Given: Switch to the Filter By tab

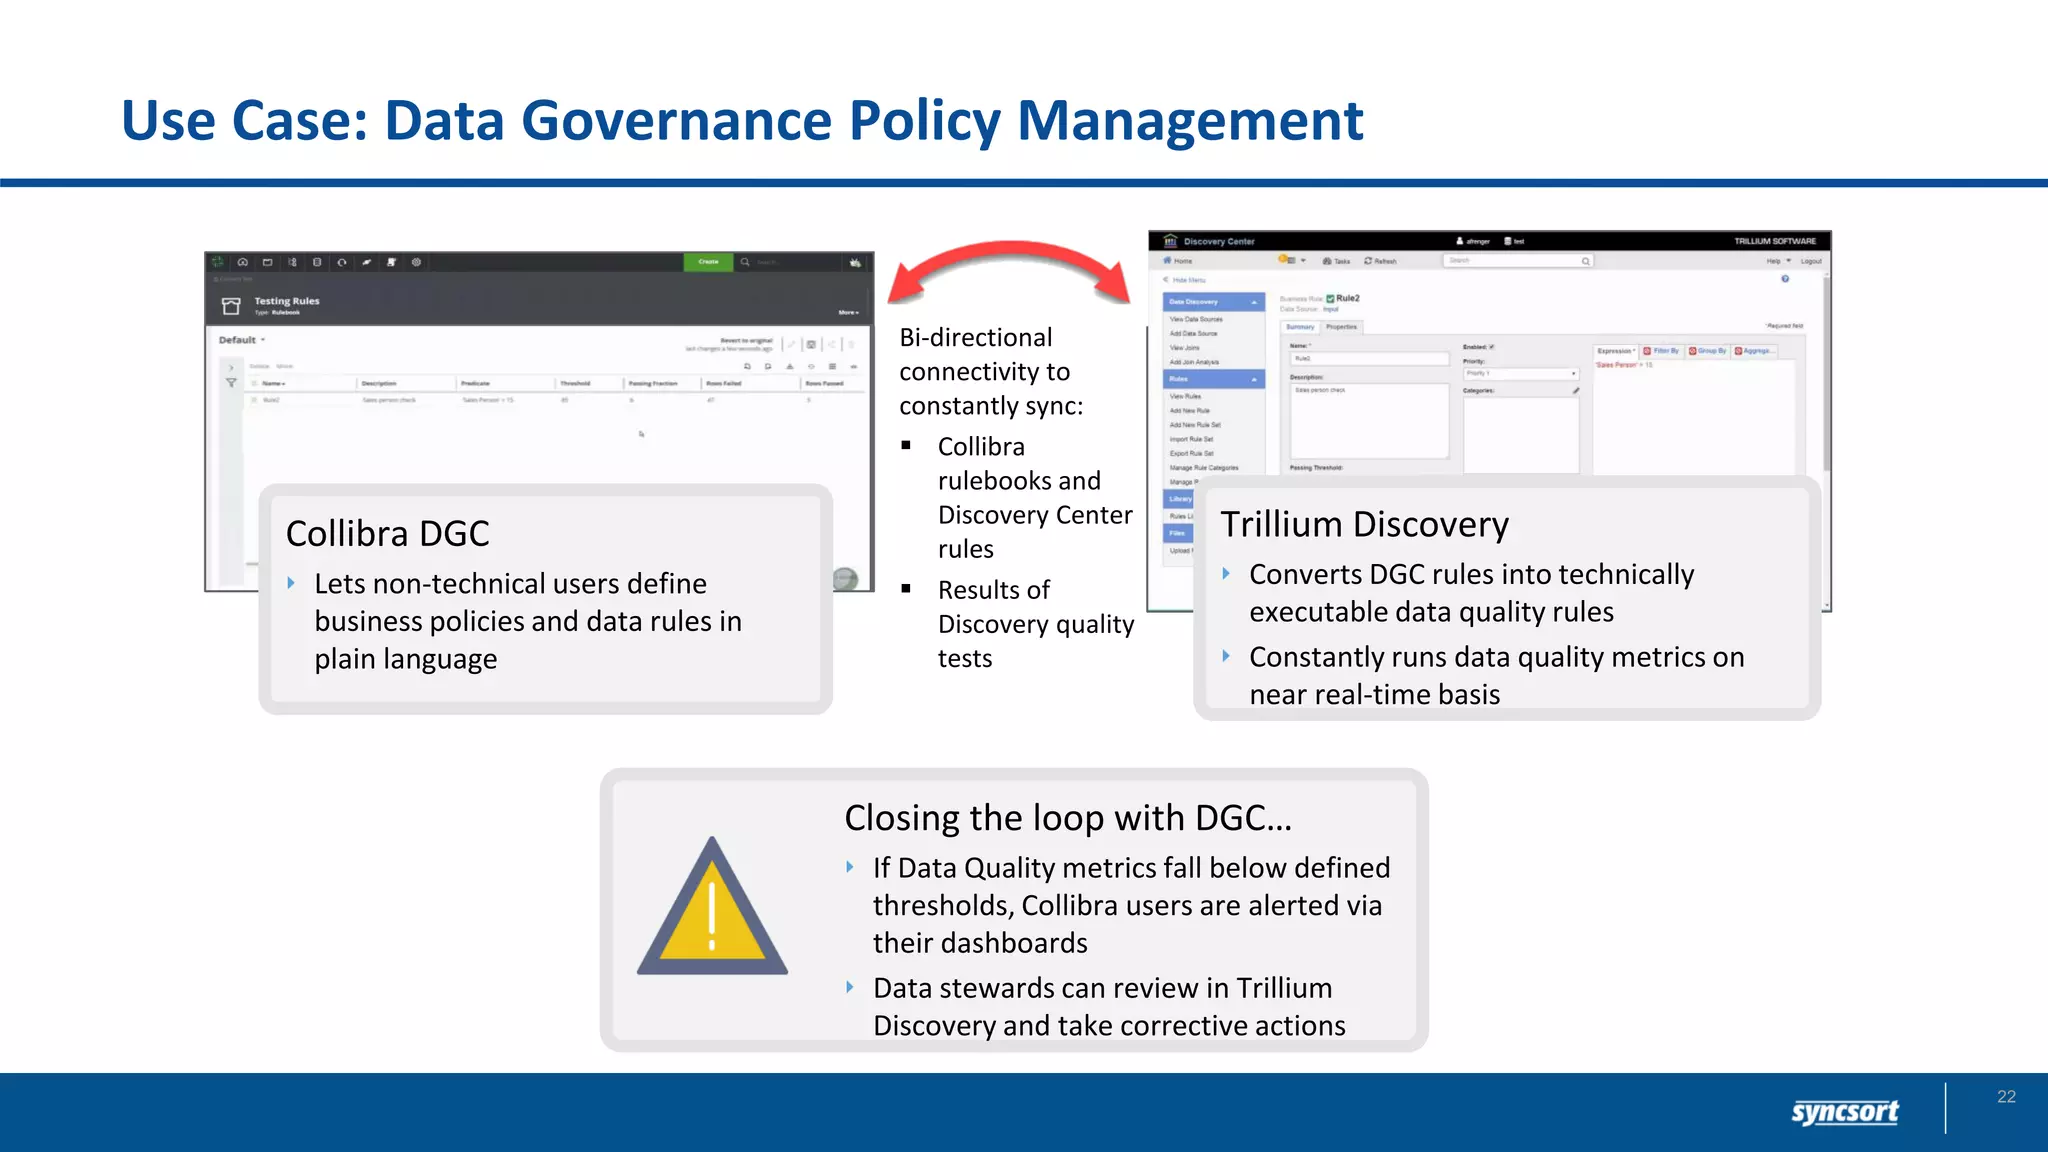Looking at the screenshot, I should (x=1661, y=351).
